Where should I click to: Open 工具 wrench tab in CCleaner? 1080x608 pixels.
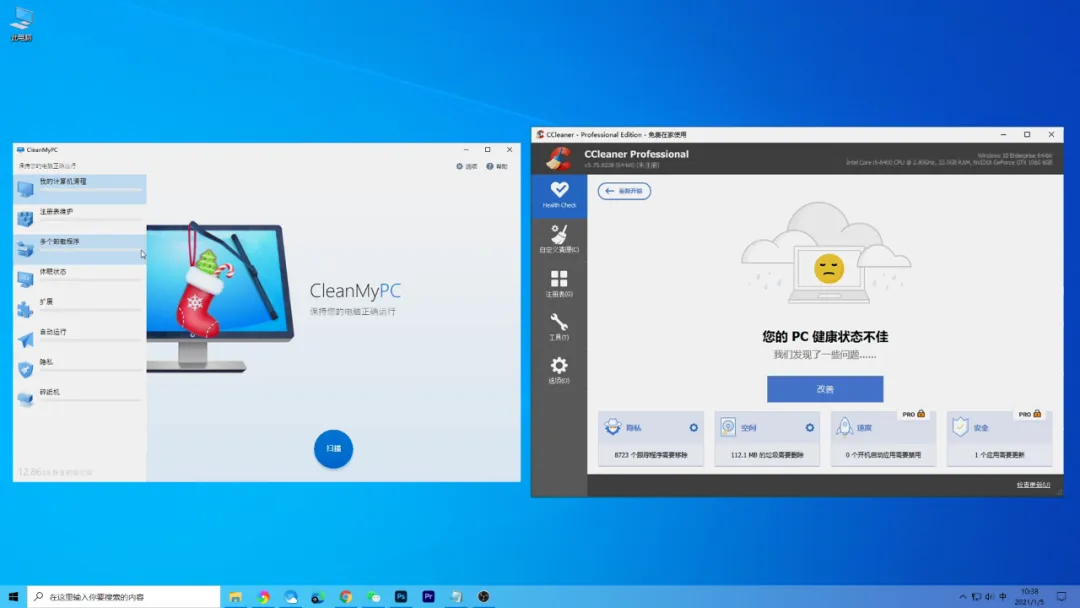coord(559,326)
